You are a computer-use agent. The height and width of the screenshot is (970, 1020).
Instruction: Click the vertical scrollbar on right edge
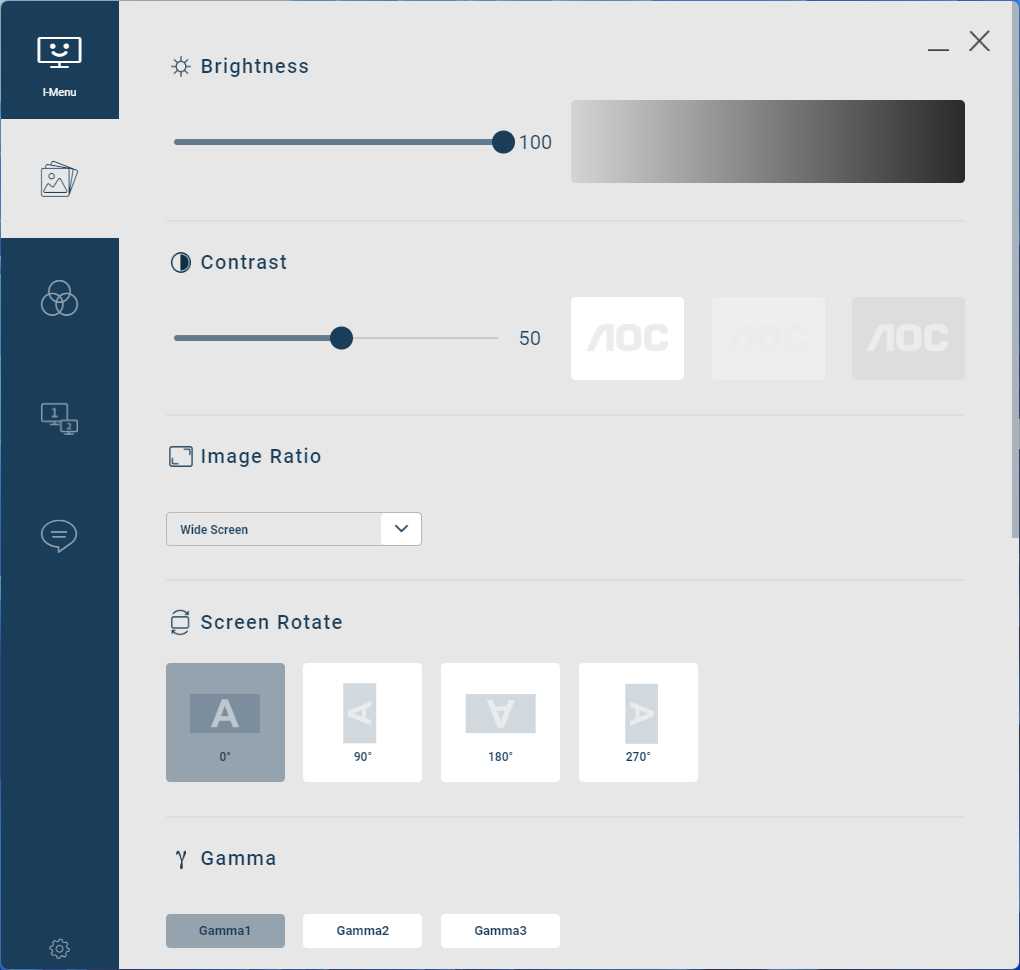1015,269
